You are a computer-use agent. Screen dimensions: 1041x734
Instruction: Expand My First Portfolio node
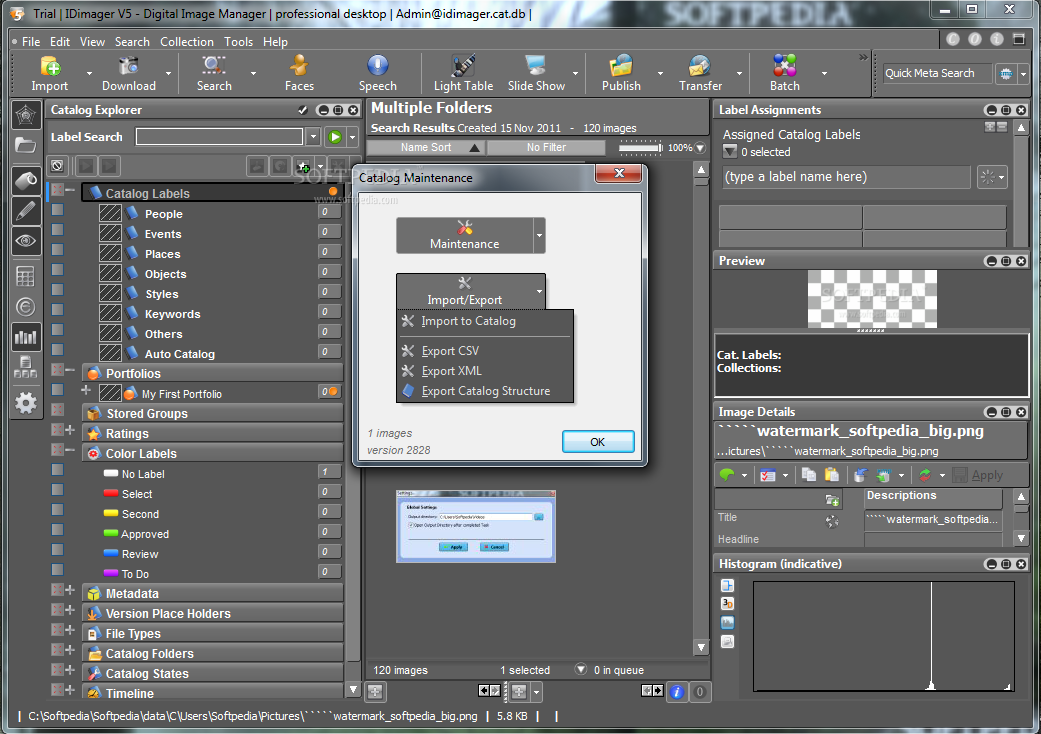click(86, 390)
